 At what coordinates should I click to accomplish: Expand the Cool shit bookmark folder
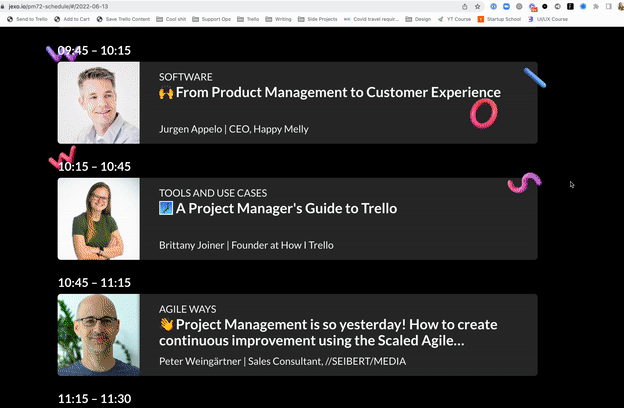pyautogui.click(x=171, y=19)
